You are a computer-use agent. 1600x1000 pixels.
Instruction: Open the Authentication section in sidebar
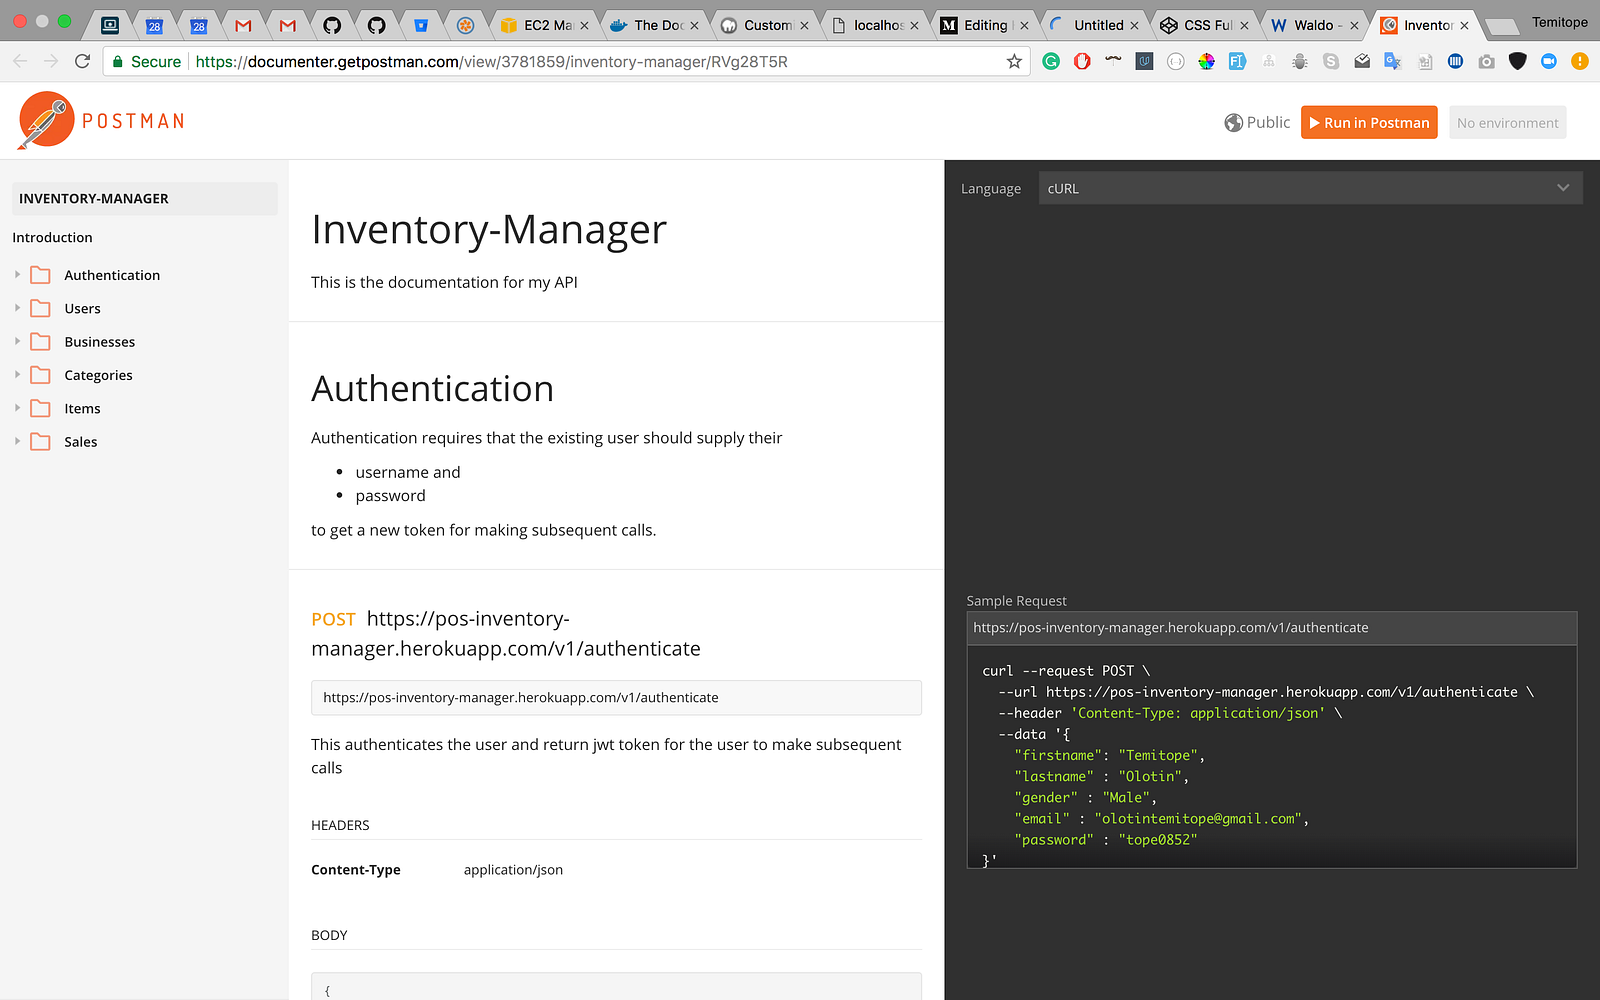(112, 275)
